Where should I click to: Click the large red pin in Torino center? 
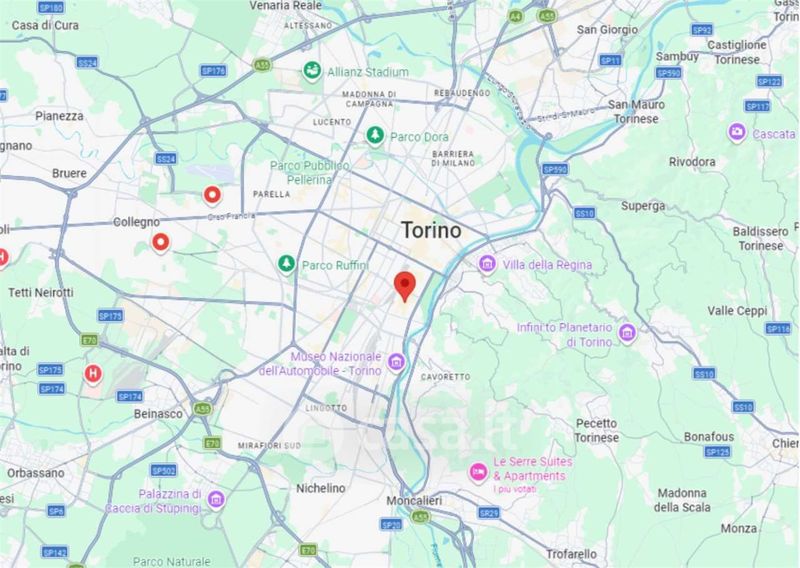coord(405,287)
